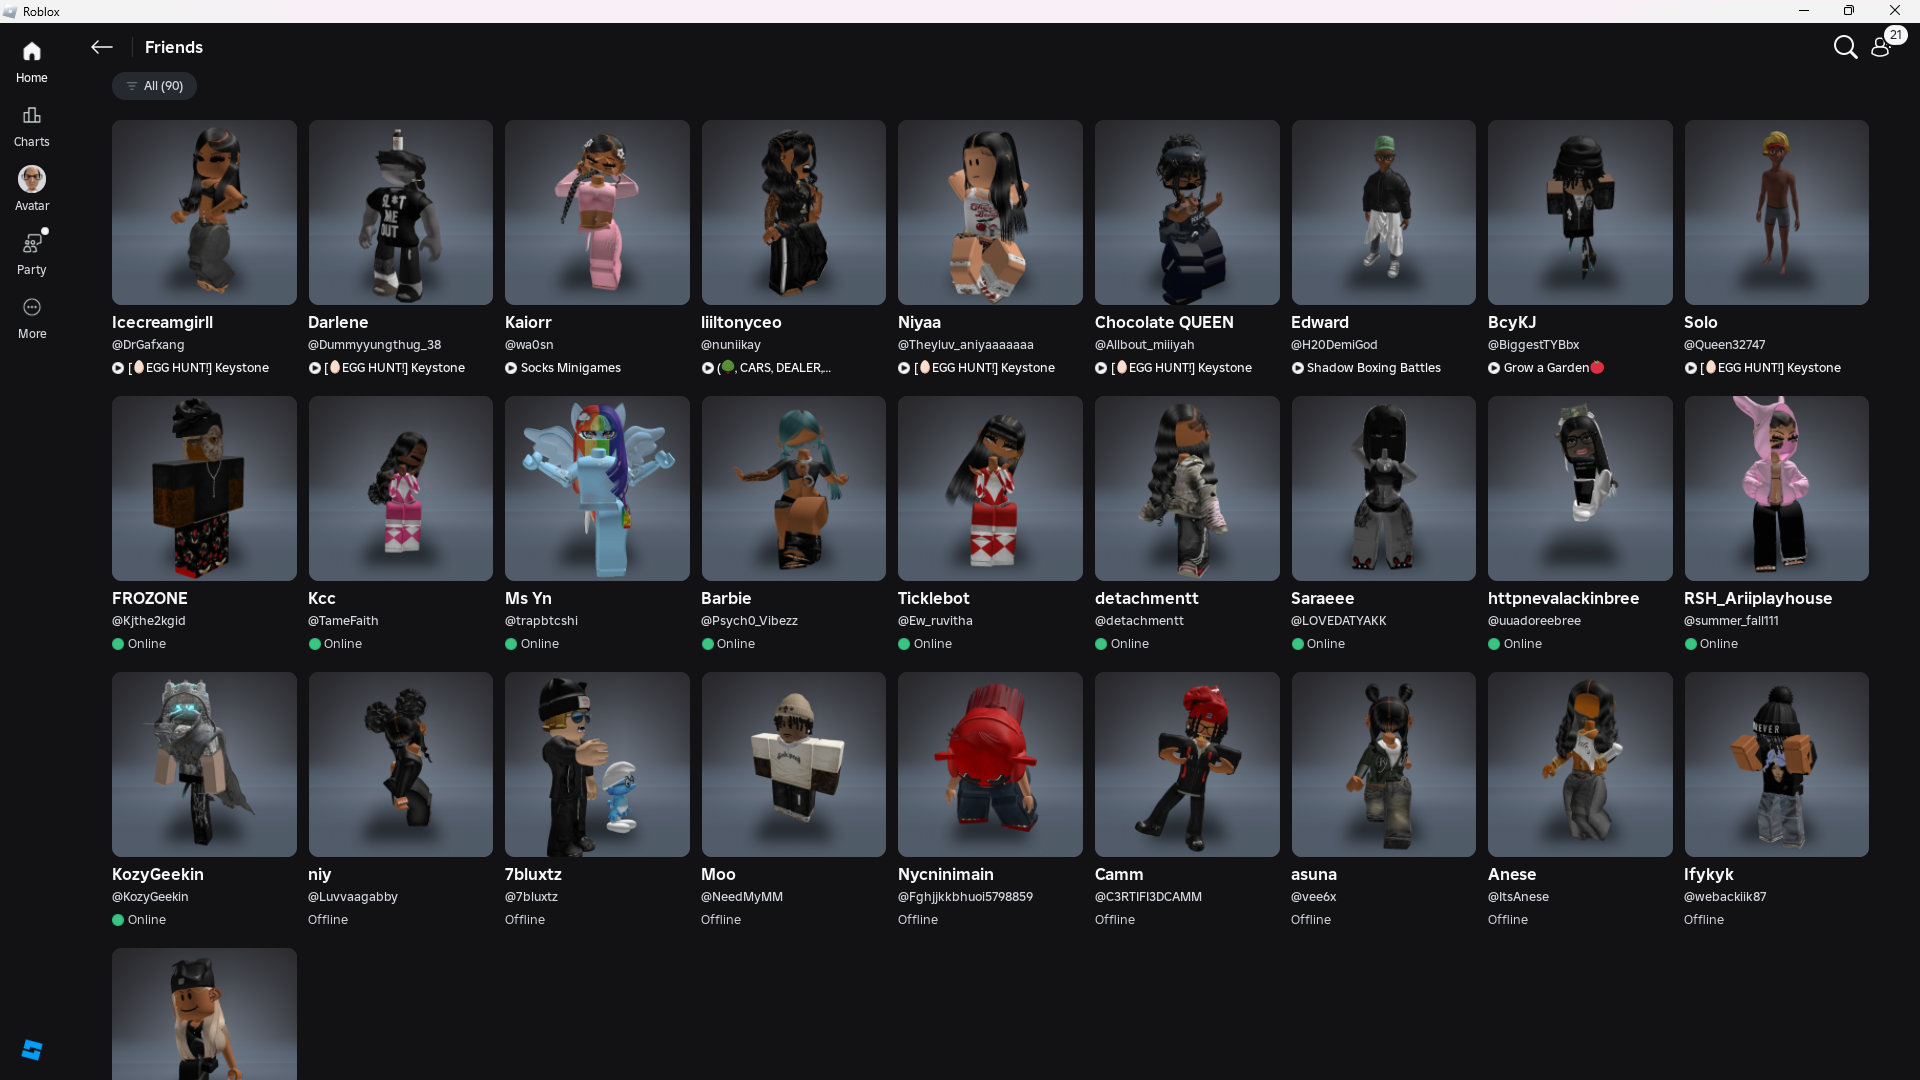
Task: Click the back arrow next to Friends
Action: coord(101,47)
